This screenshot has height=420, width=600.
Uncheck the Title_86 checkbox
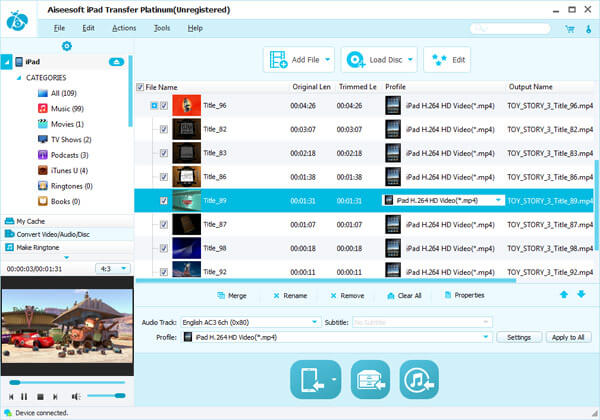point(164,177)
